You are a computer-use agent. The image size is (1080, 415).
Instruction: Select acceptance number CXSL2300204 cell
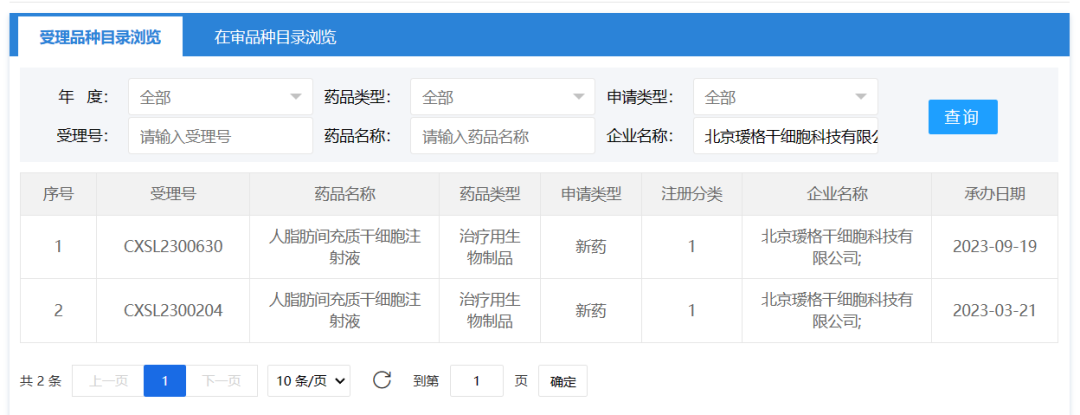173,311
